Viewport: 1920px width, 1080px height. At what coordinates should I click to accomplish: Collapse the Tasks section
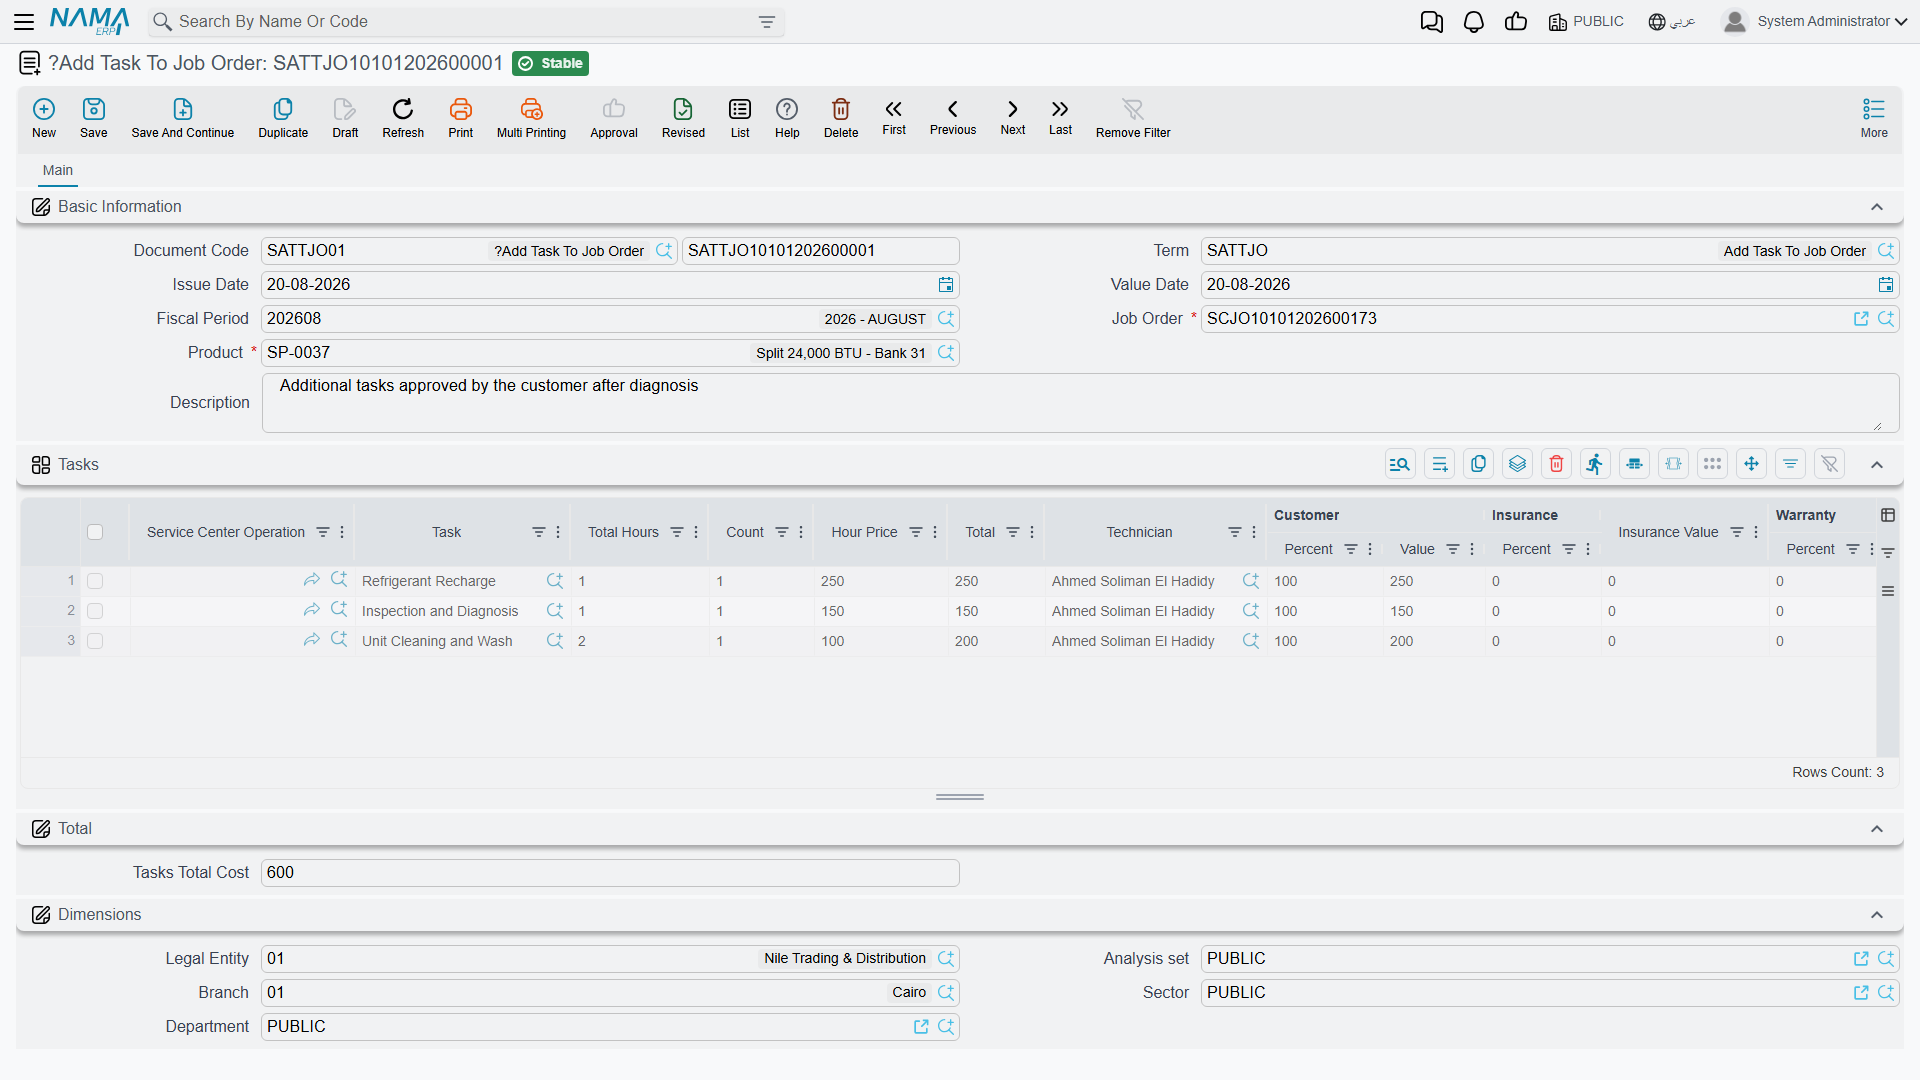(x=1877, y=465)
